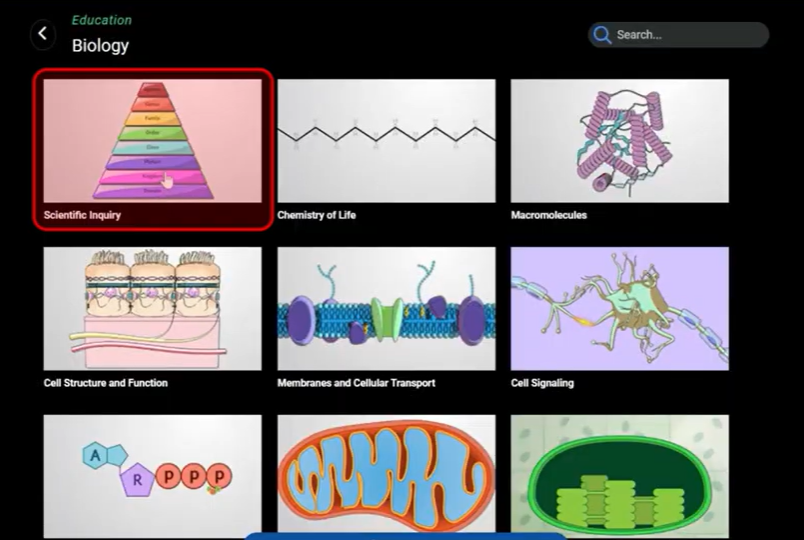The image size is (804, 540).
Task: Open the Chemistry of Life thumbnail
Action: pos(387,141)
